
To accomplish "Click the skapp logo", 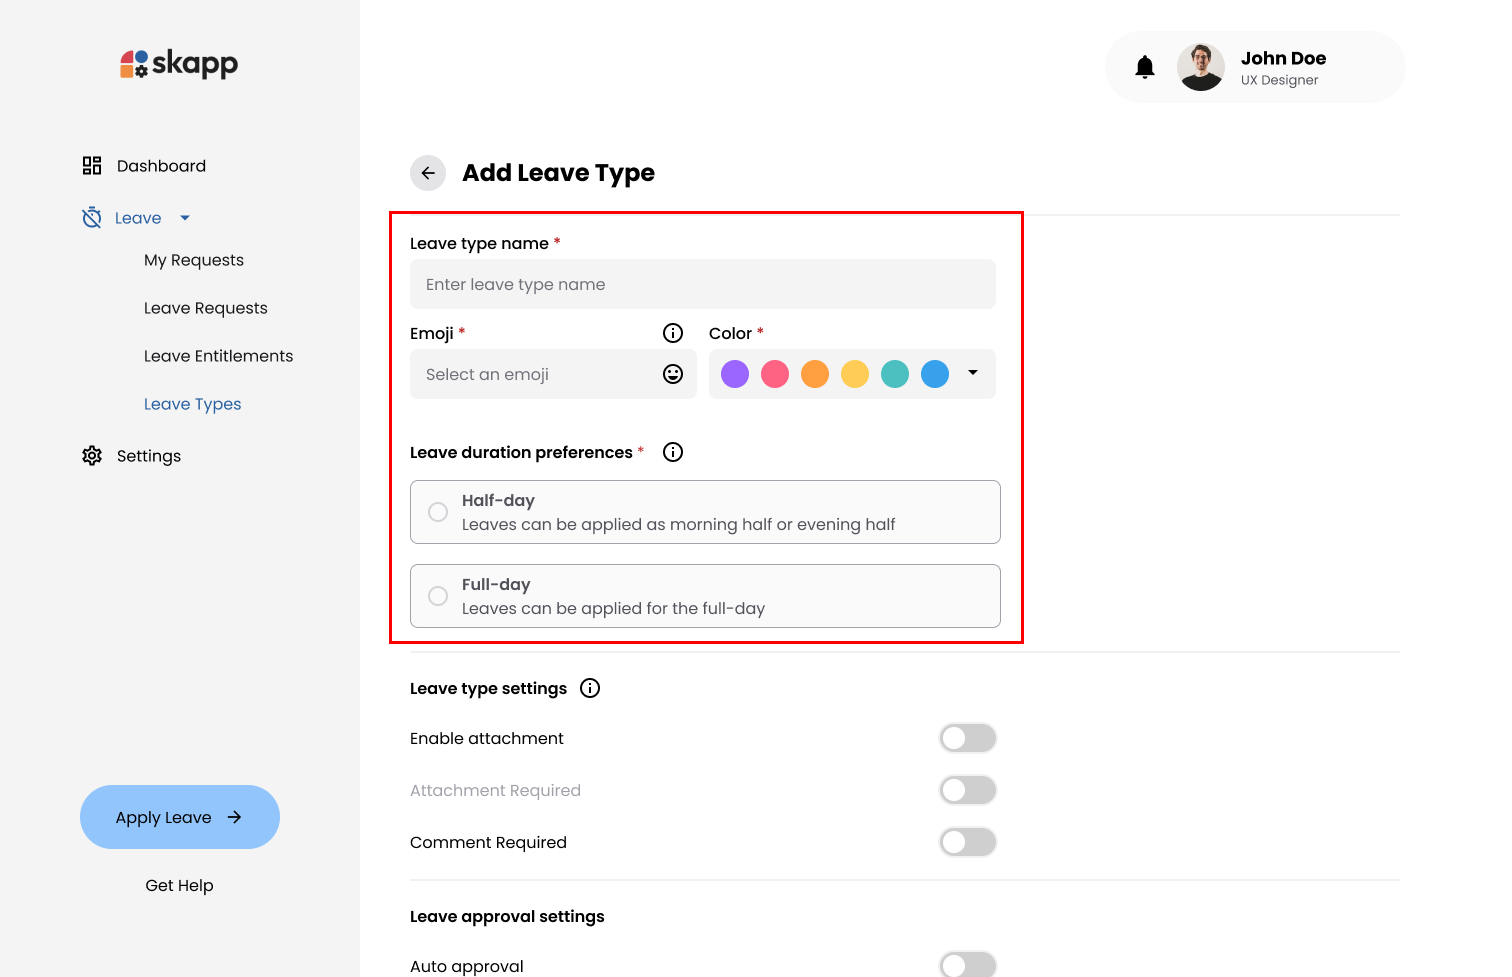I will click(x=178, y=63).
